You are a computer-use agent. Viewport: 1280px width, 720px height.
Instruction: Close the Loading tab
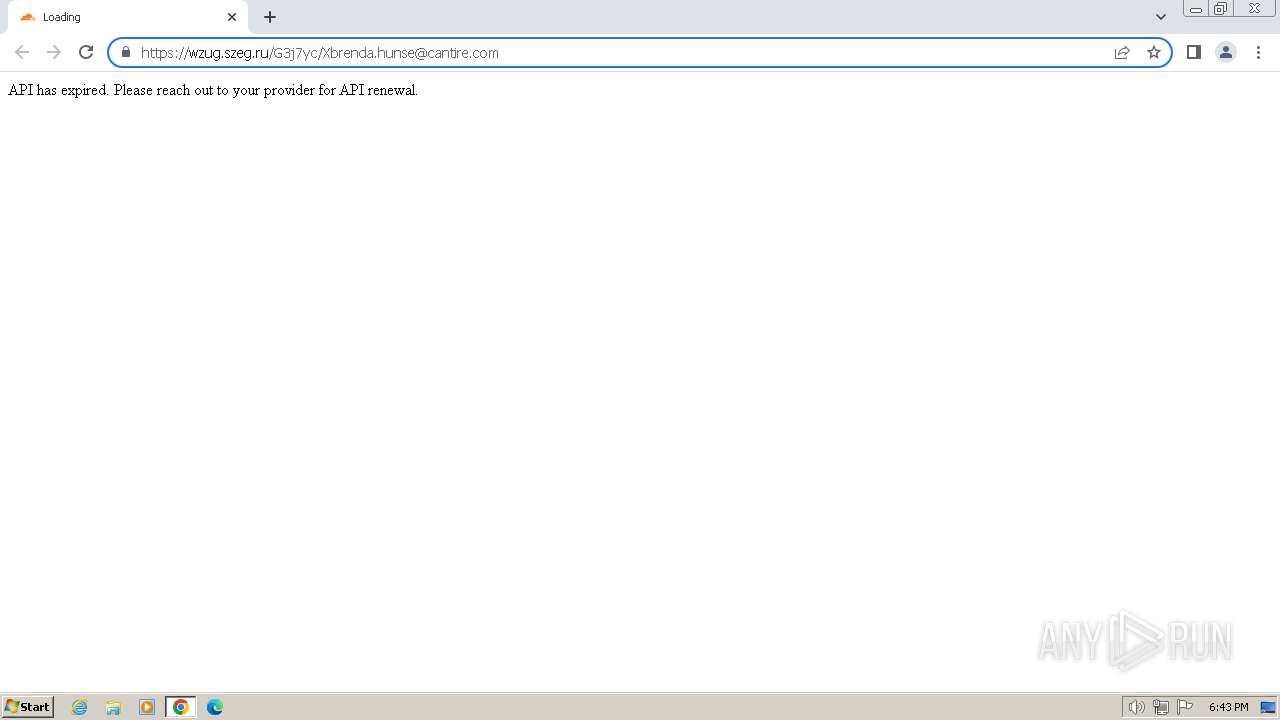(232, 17)
